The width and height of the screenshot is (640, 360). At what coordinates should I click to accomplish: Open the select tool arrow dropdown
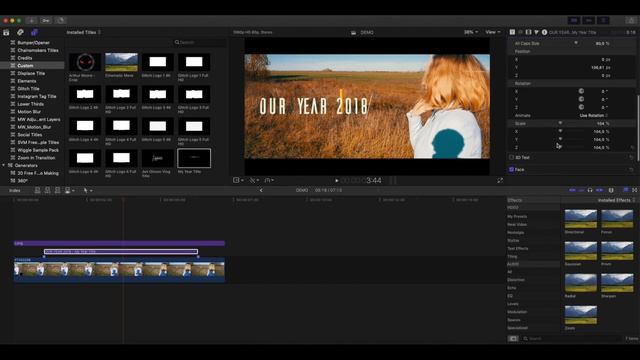pyautogui.click(x=87, y=190)
